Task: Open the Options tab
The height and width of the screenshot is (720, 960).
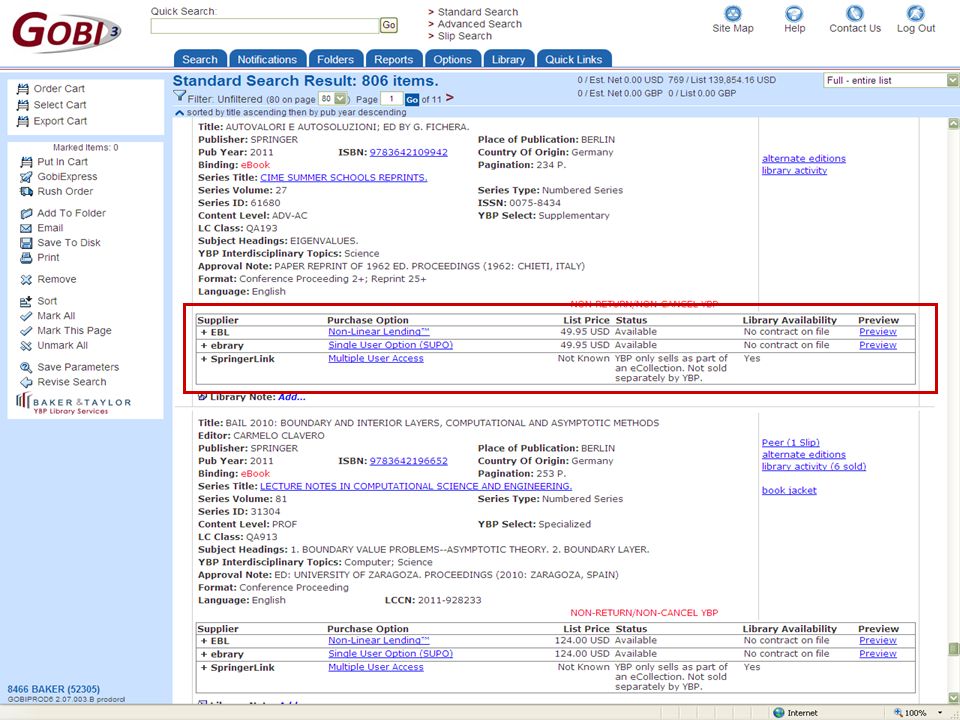Action: tap(452, 59)
